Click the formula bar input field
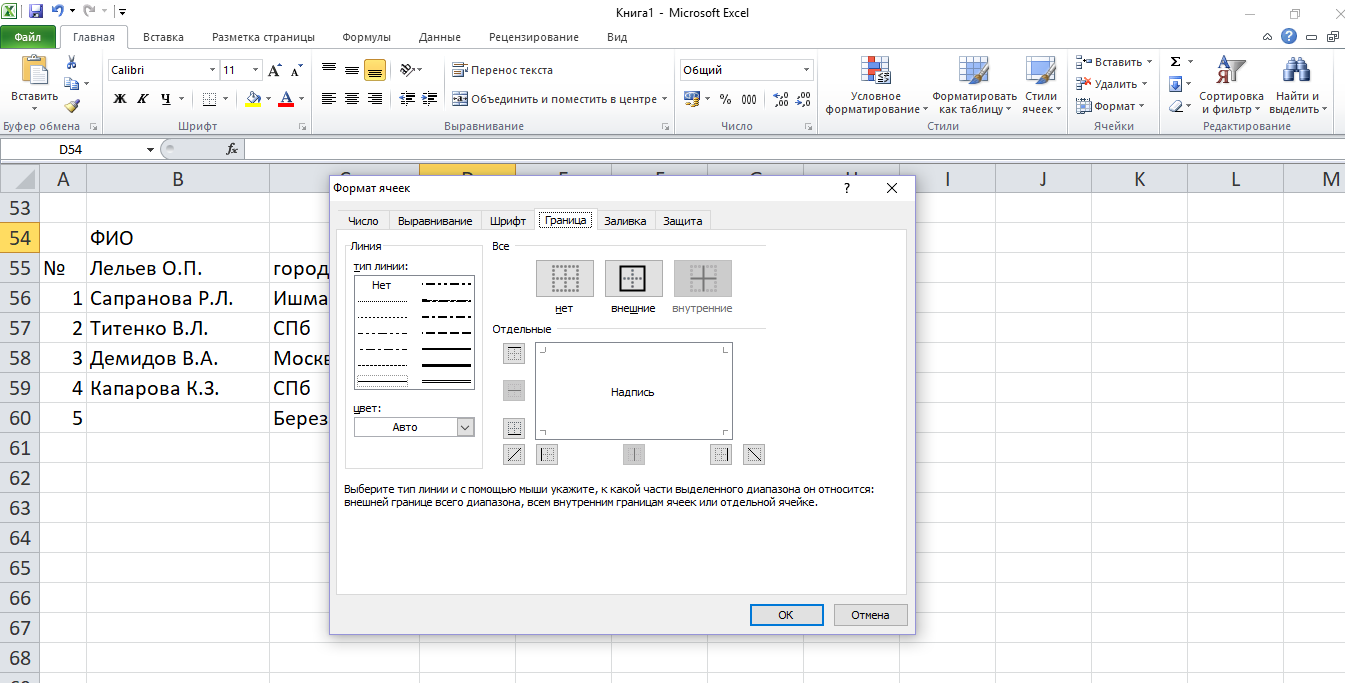Screen dimensions: 1345x683 pyautogui.click(x=794, y=149)
